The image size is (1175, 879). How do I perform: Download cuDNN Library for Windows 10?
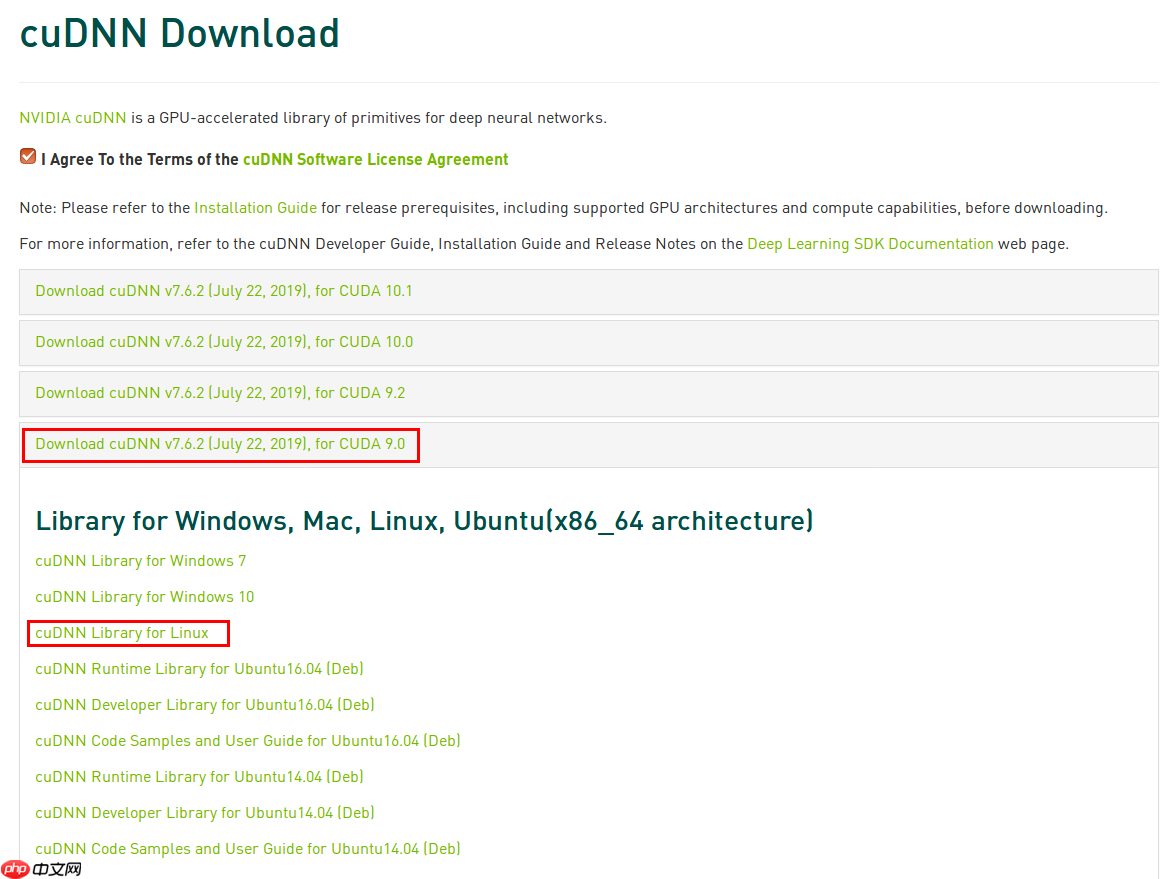pyautogui.click(x=144, y=597)
